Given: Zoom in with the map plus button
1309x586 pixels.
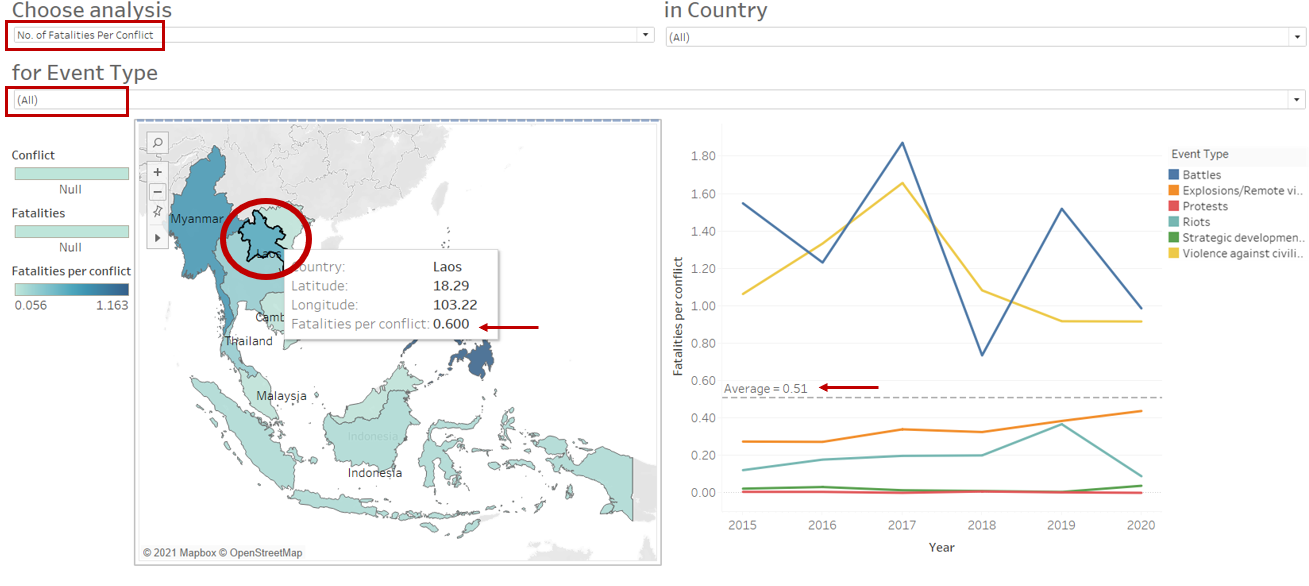Looking at the screenshot, I should tap(158, 171).
